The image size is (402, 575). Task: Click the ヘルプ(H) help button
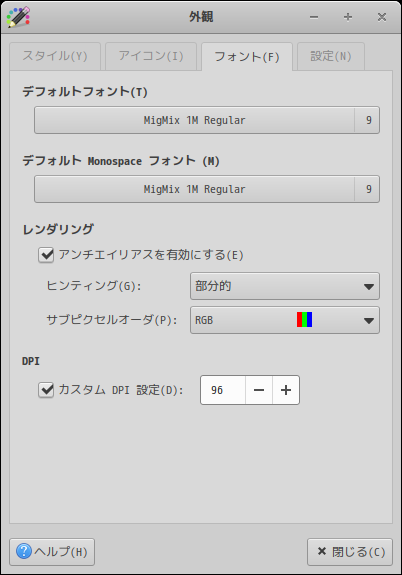pyautogui.click(x=52, y=552)
